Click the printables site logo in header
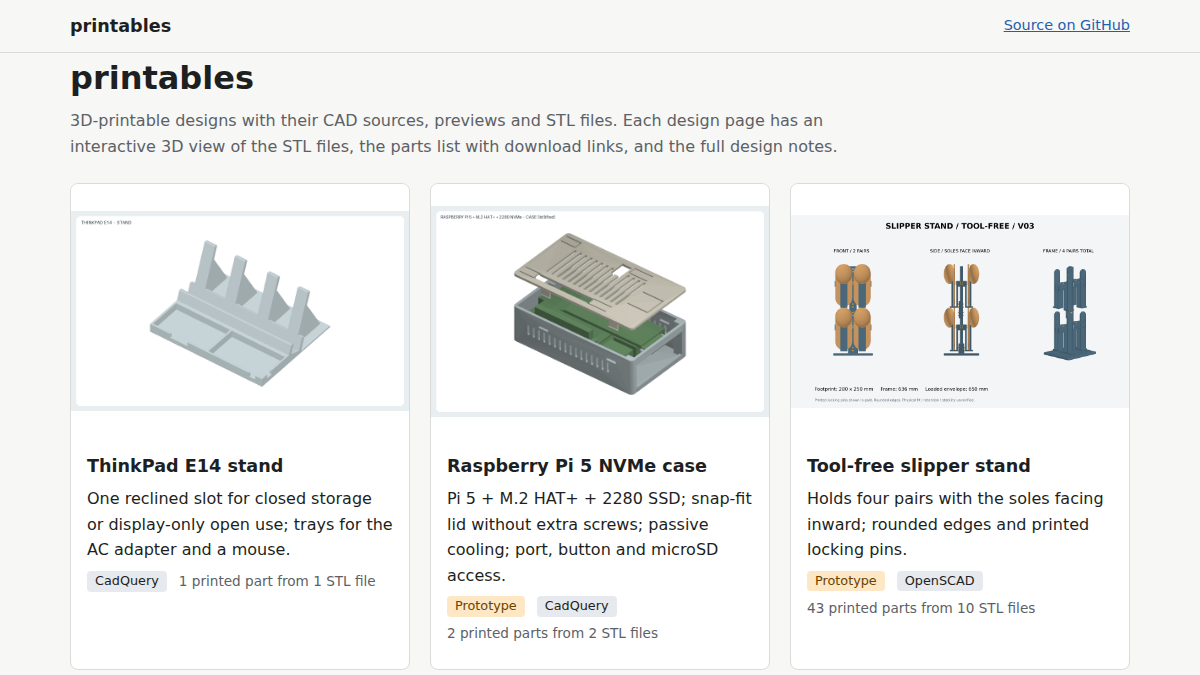The width and height of the screenshot is (1200, 675). coord(120,26)
